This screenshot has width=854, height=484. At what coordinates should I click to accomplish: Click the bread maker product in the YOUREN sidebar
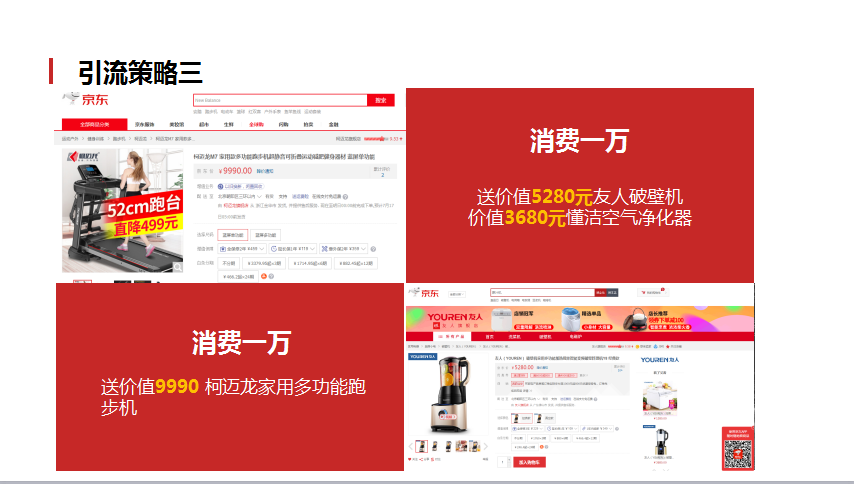pyautogui.click(x=660, y=399)
